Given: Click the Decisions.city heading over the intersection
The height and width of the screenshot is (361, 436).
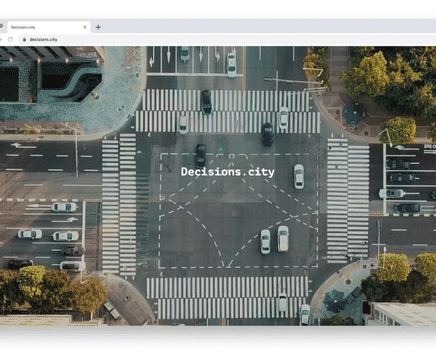Looking at the screenshot, I should coord(228,172).
